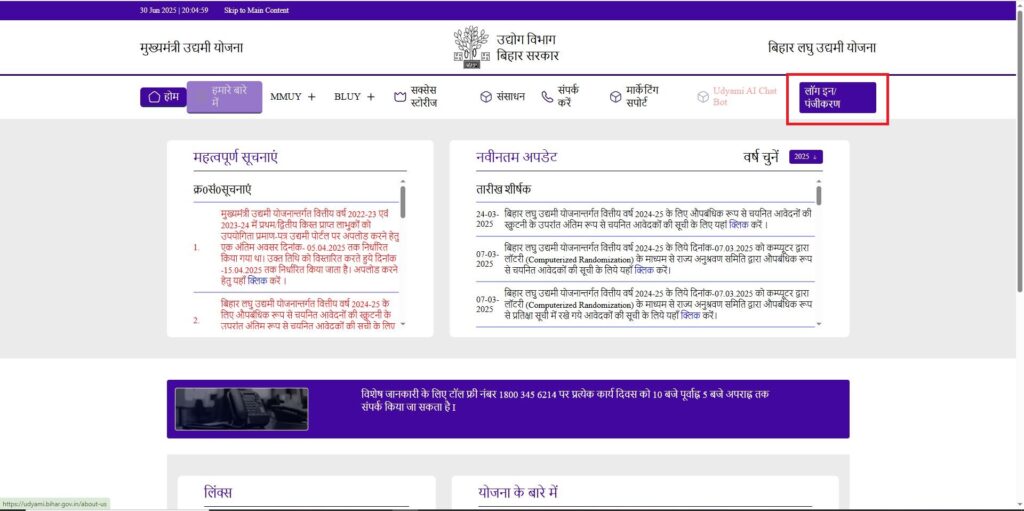
Task: Open सक्सेस स्टोरीज menu item
Action: pos(415,97)
